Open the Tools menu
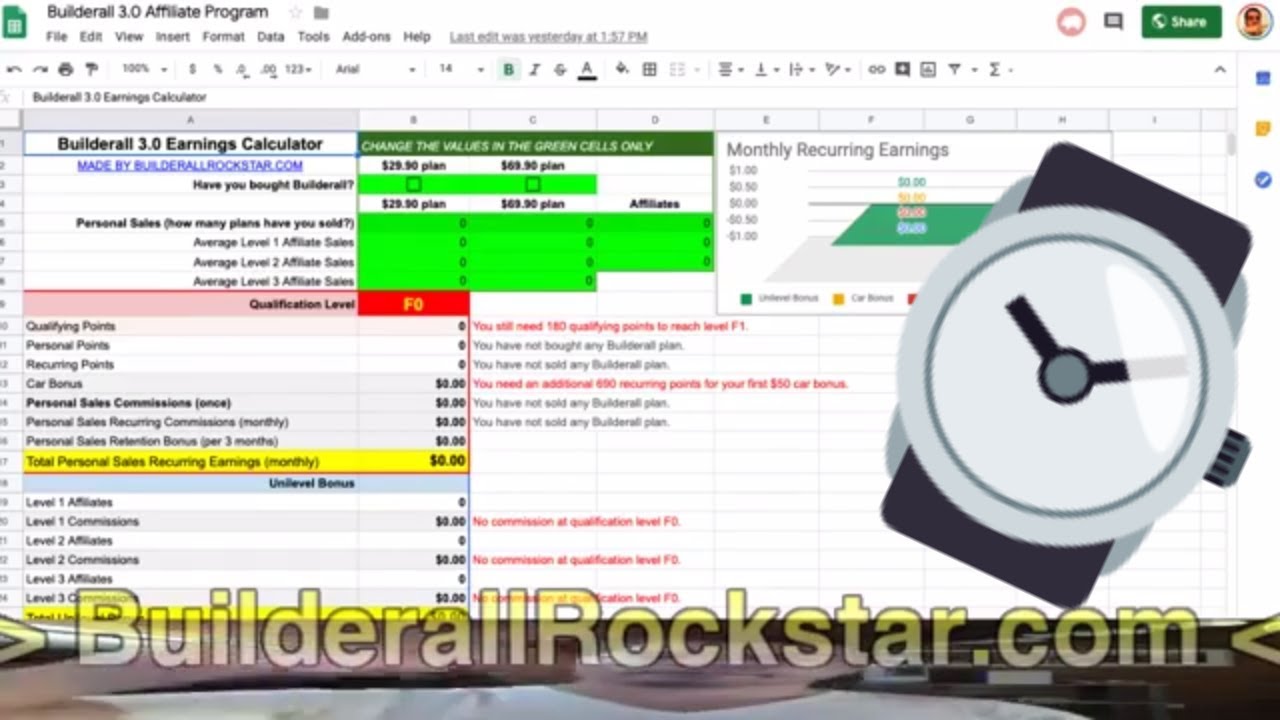The image size is (1280, 720). pyautogui.click(x=313, y=36)
